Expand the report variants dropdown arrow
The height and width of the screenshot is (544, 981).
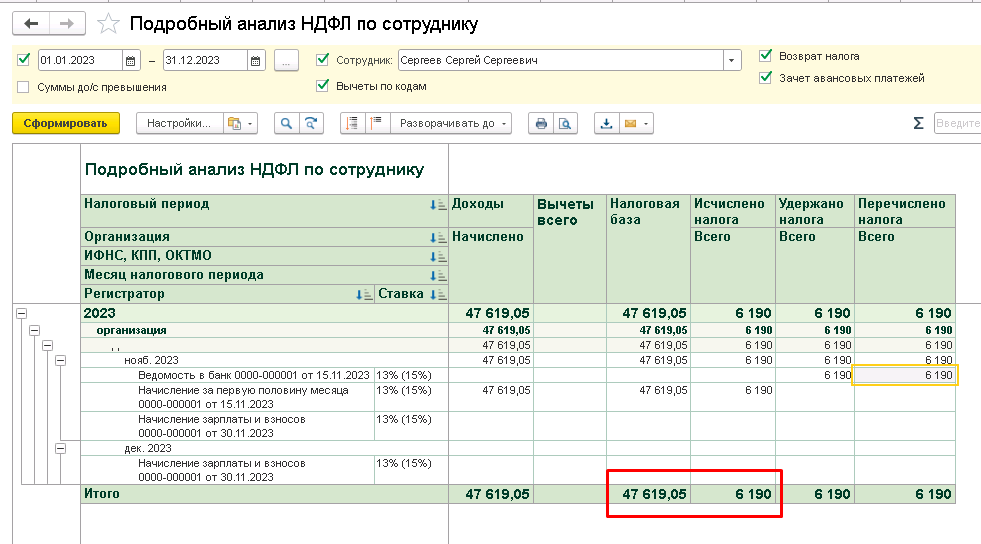(x=250, y=123)
